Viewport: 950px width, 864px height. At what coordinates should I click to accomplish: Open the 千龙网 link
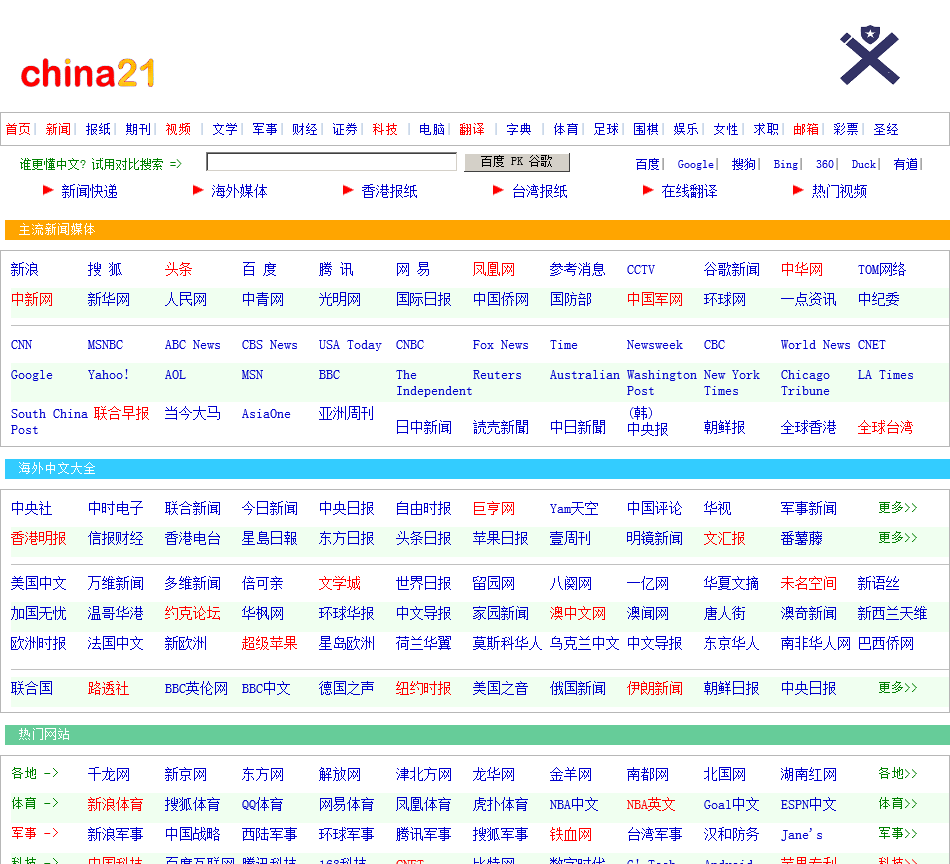109,774
